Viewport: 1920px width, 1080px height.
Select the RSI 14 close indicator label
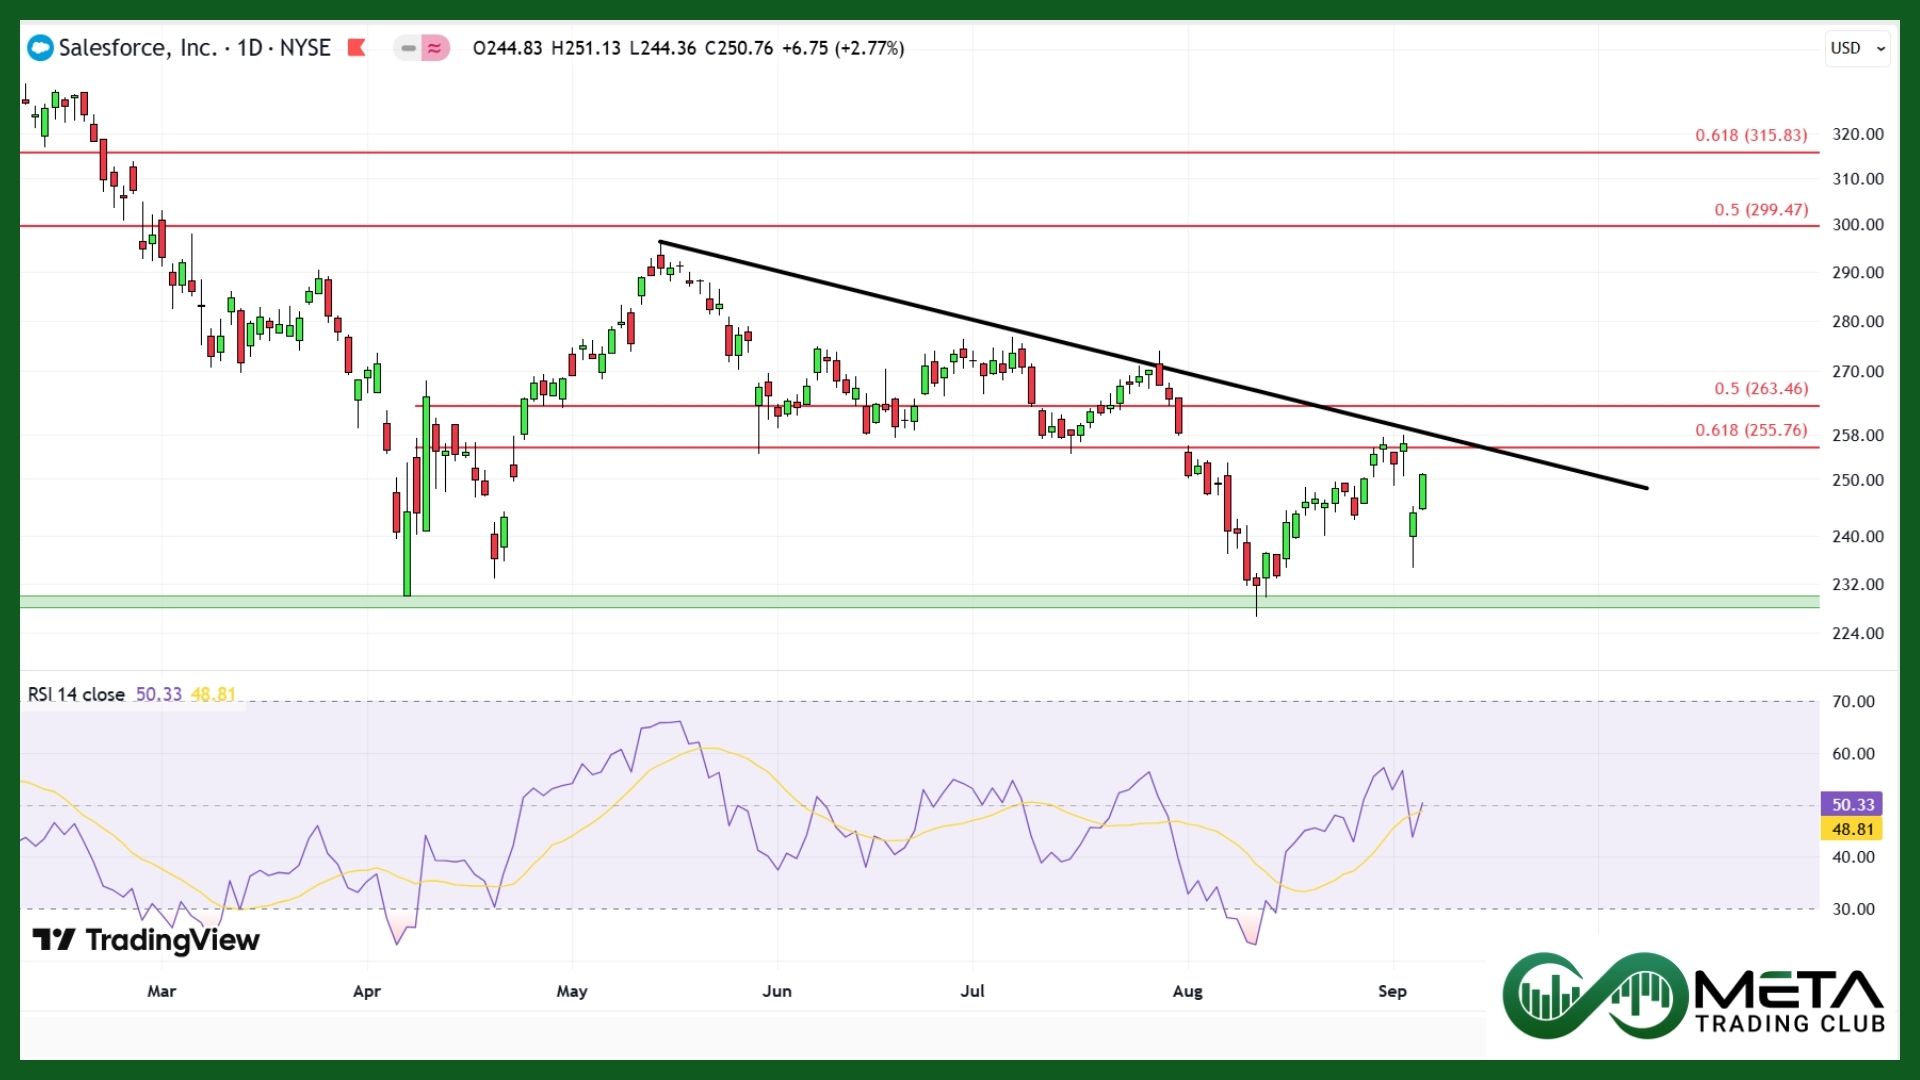76,694
